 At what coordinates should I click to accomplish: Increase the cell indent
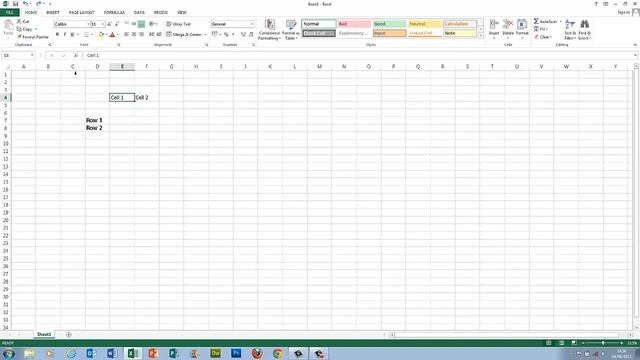click(159, 35)
